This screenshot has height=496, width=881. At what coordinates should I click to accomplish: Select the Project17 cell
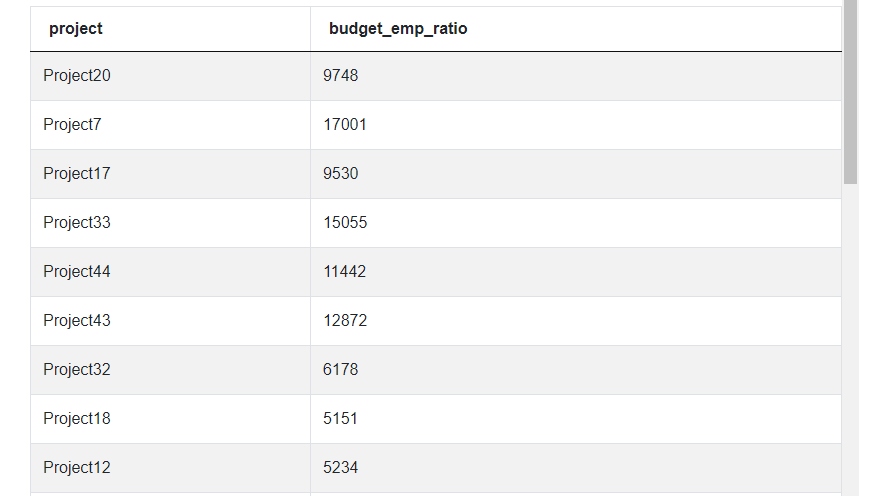pyautogui.click(x=170, y=174)
